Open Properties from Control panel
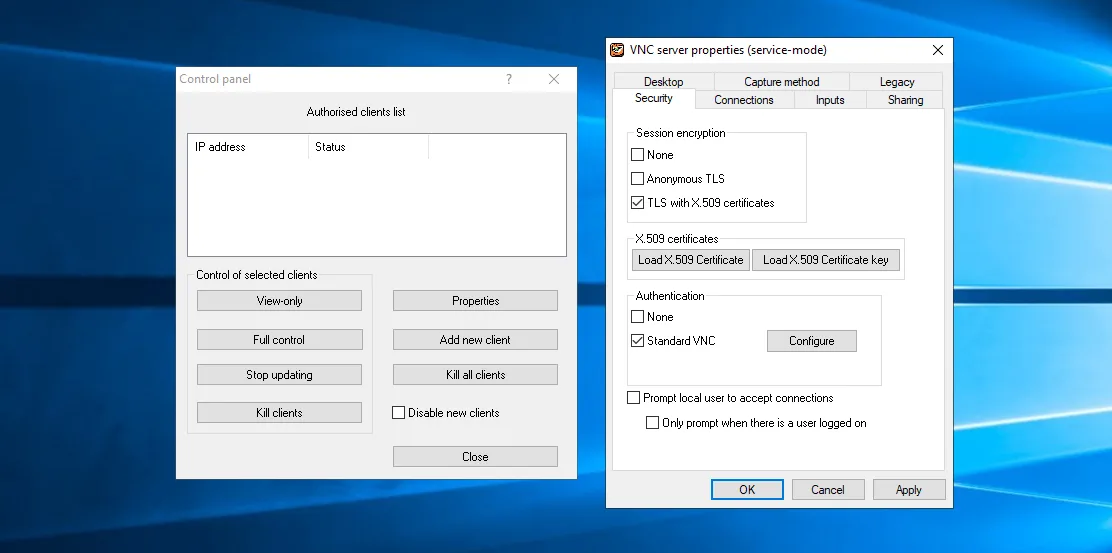Image resolution: width=1112 pixels, height=553 pixels. point(475,301)
